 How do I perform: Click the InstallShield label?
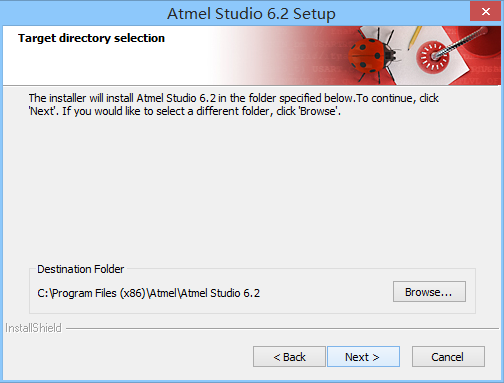coord(33,328)
